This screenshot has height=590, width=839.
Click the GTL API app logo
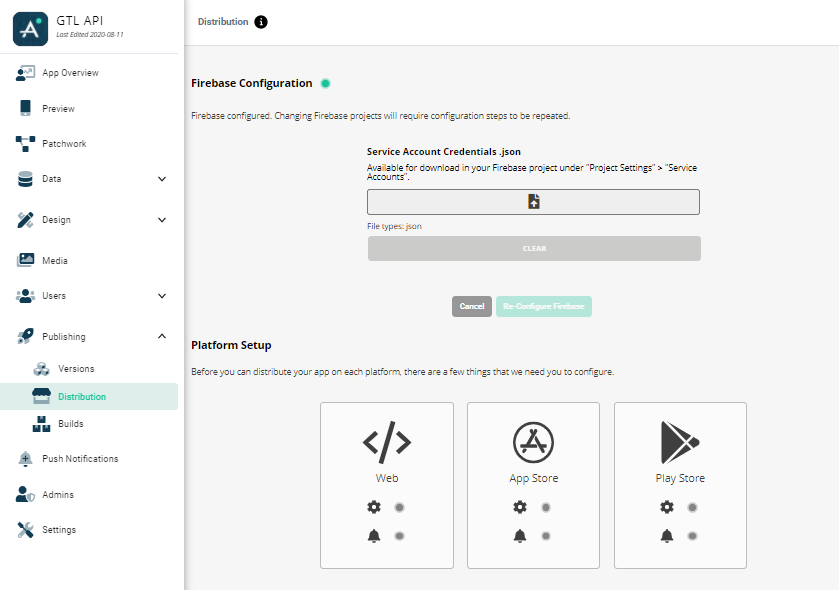tap(30, 29)
